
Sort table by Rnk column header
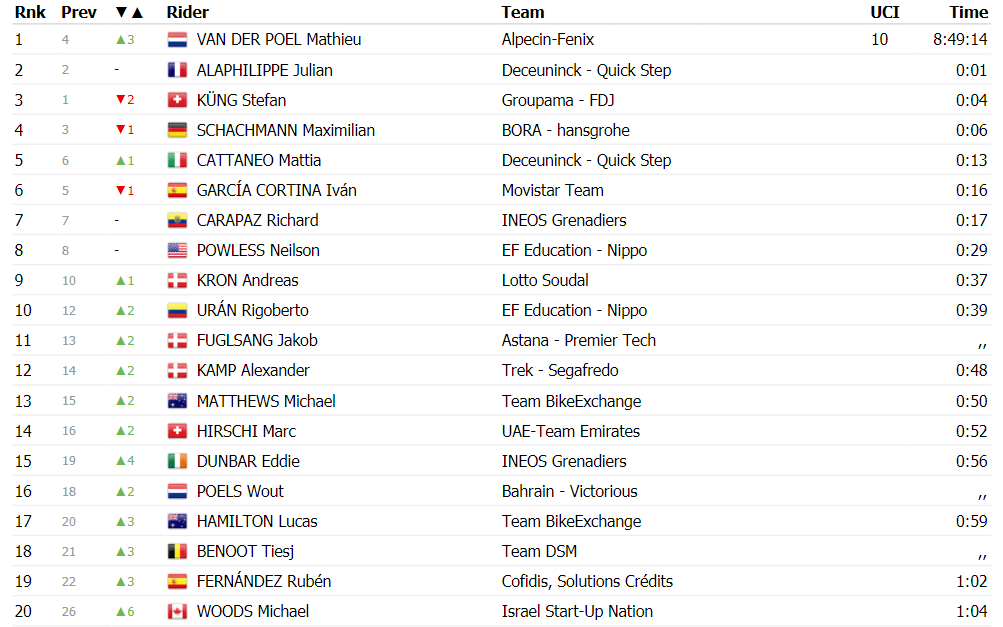30,12
